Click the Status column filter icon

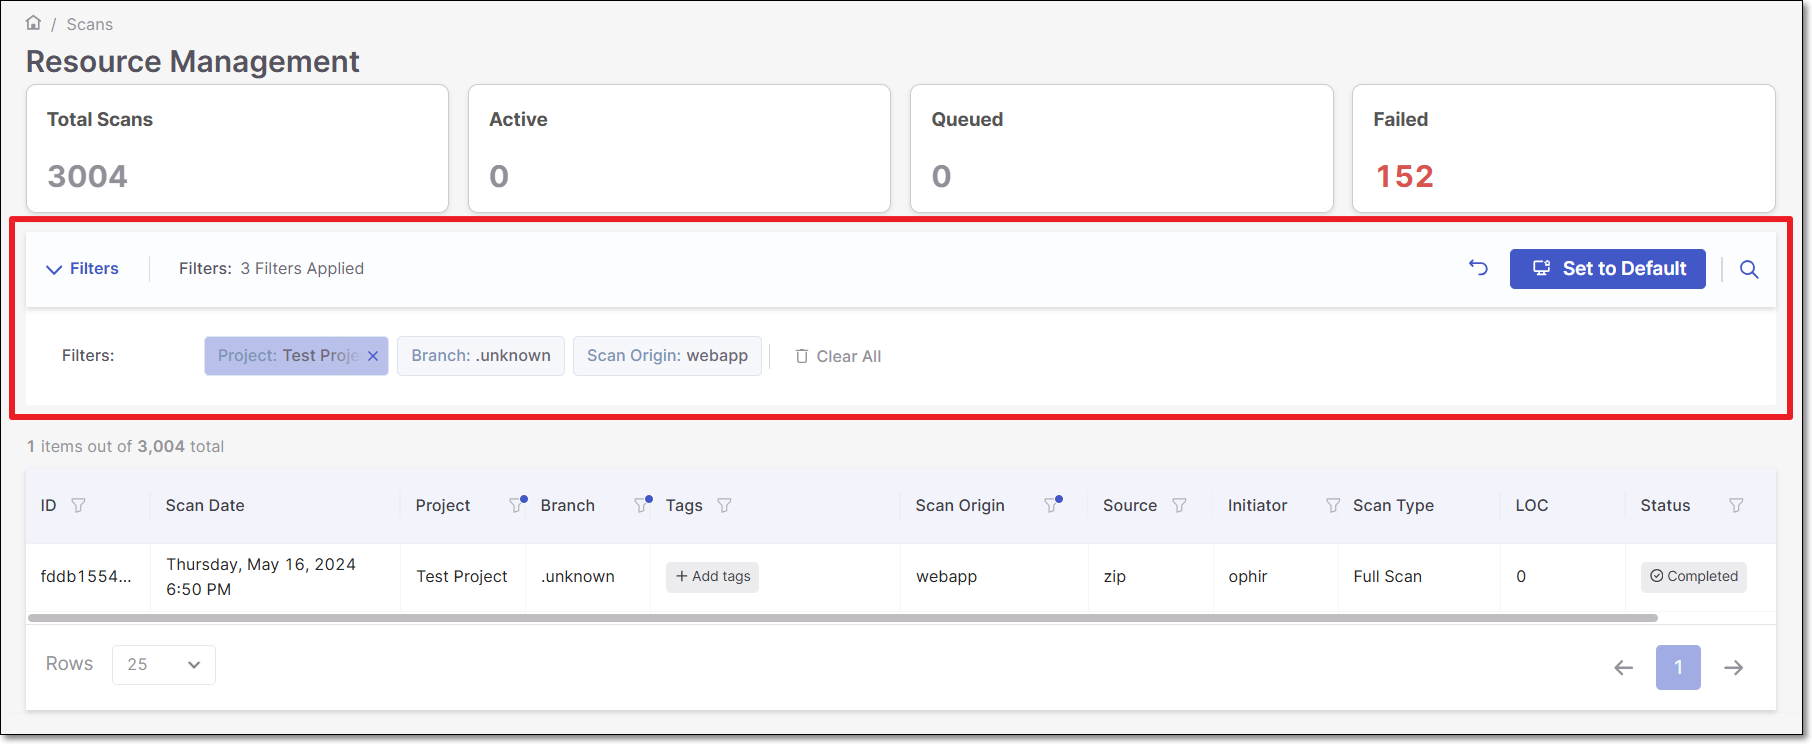click(x=1736, y=506)
